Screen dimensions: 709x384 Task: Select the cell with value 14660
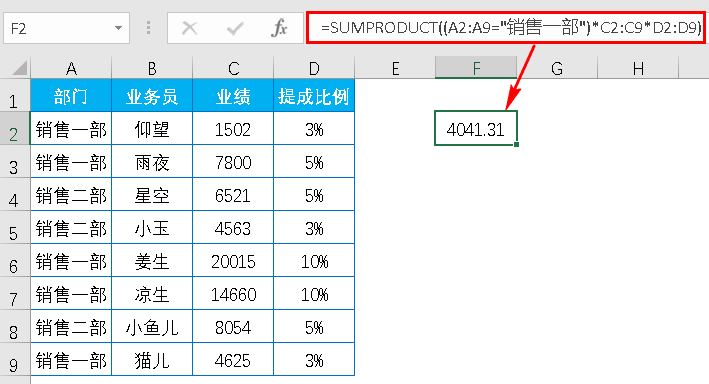click(233, 294)
